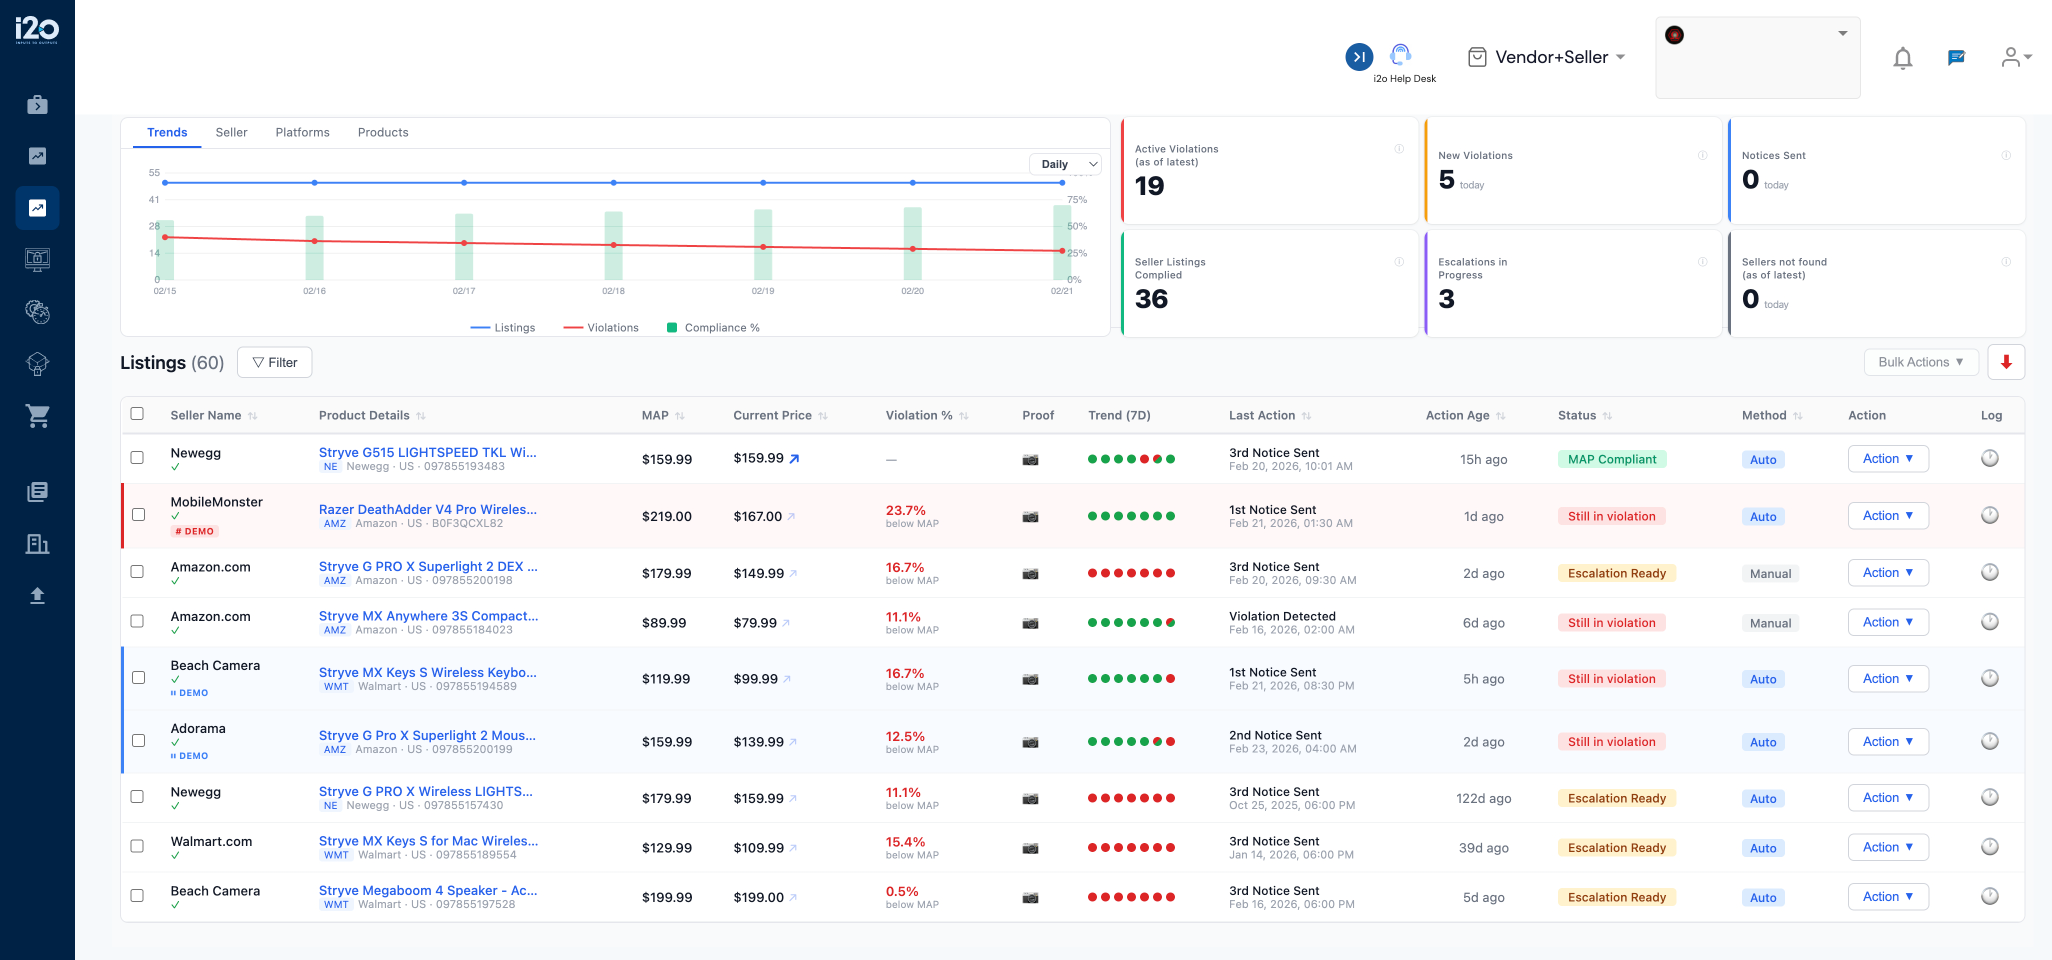Check the Walmart.com row checkbox
This screenshot has height=960, width=2052.
click(x=137, y=846)
